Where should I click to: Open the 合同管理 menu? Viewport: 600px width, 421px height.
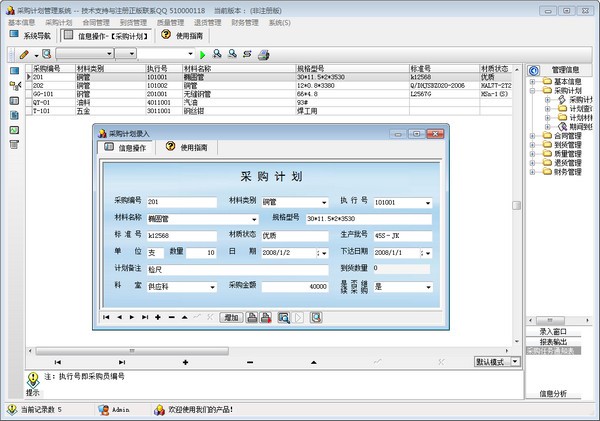click(96, 20)
